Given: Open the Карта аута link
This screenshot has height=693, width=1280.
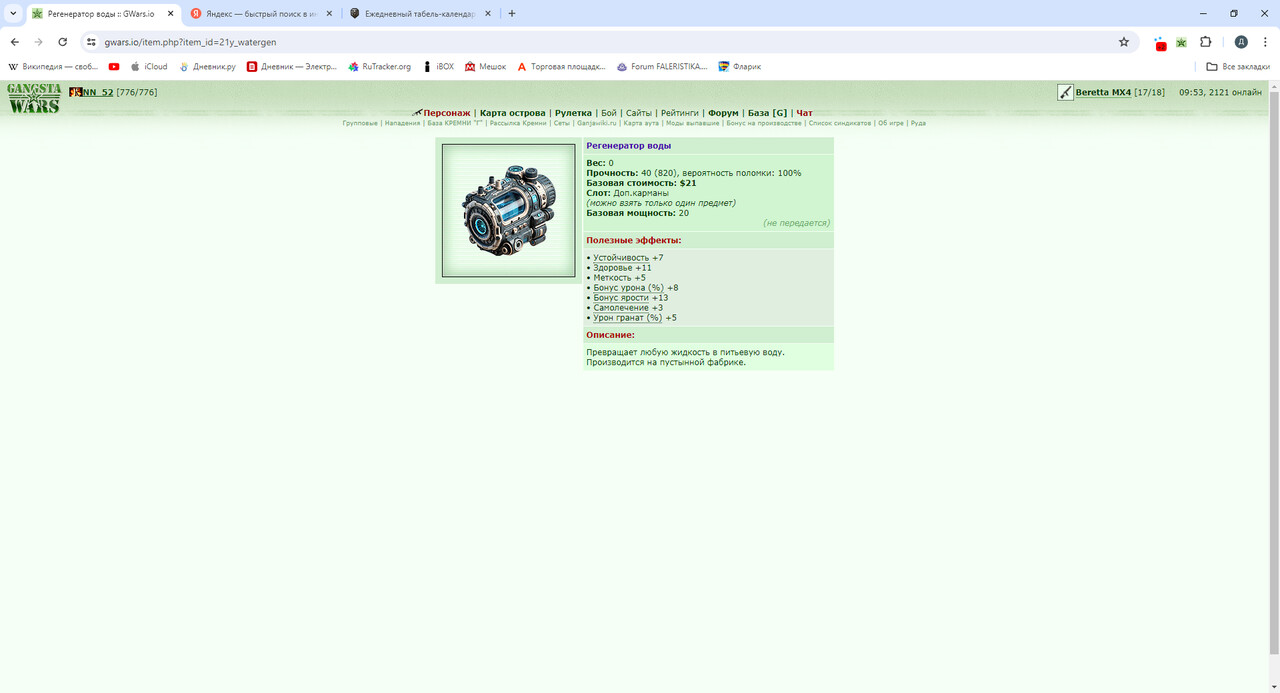Looking at the screenshot, I should pyautogui.click(x=641, y=123).
